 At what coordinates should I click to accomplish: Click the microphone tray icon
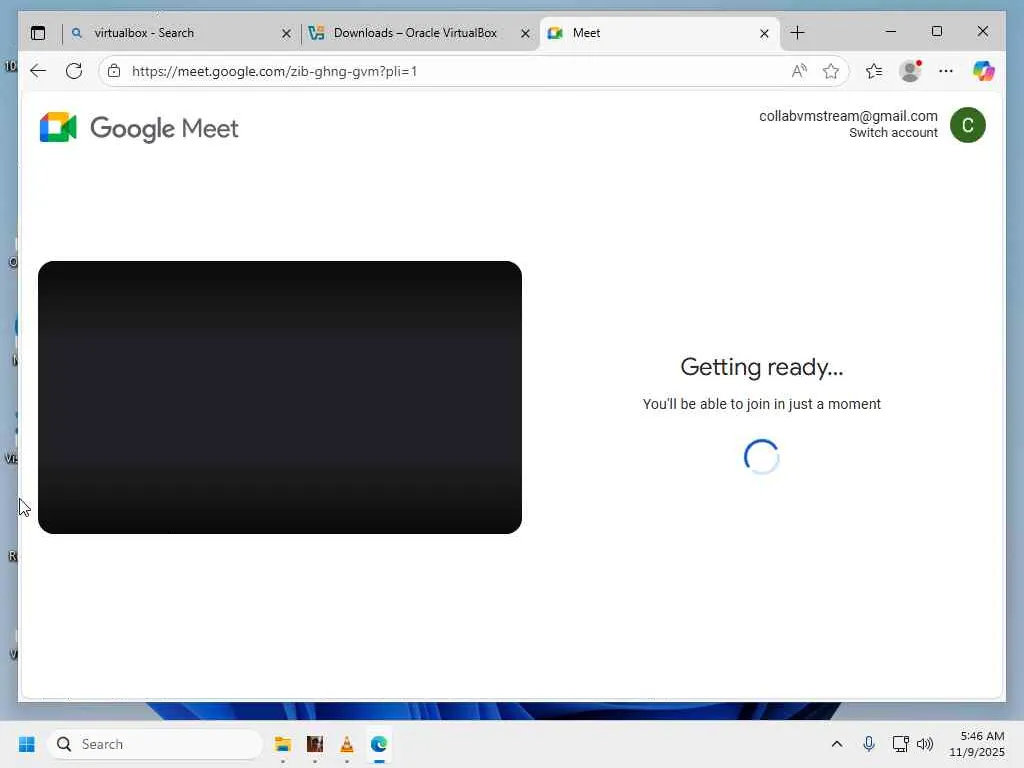869,744
